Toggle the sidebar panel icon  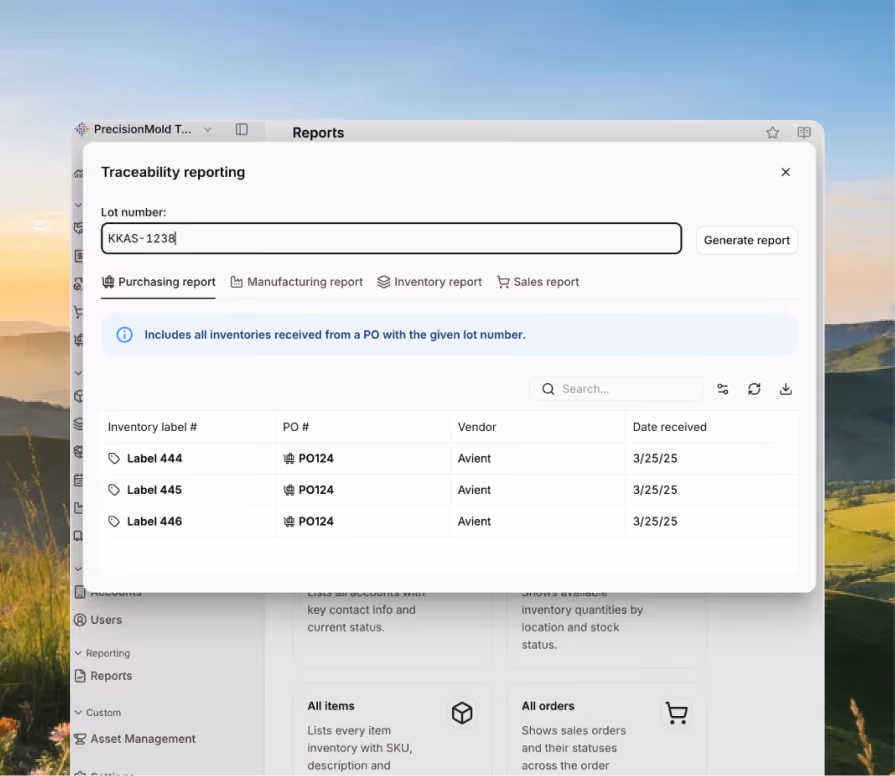tap(242, 130)
